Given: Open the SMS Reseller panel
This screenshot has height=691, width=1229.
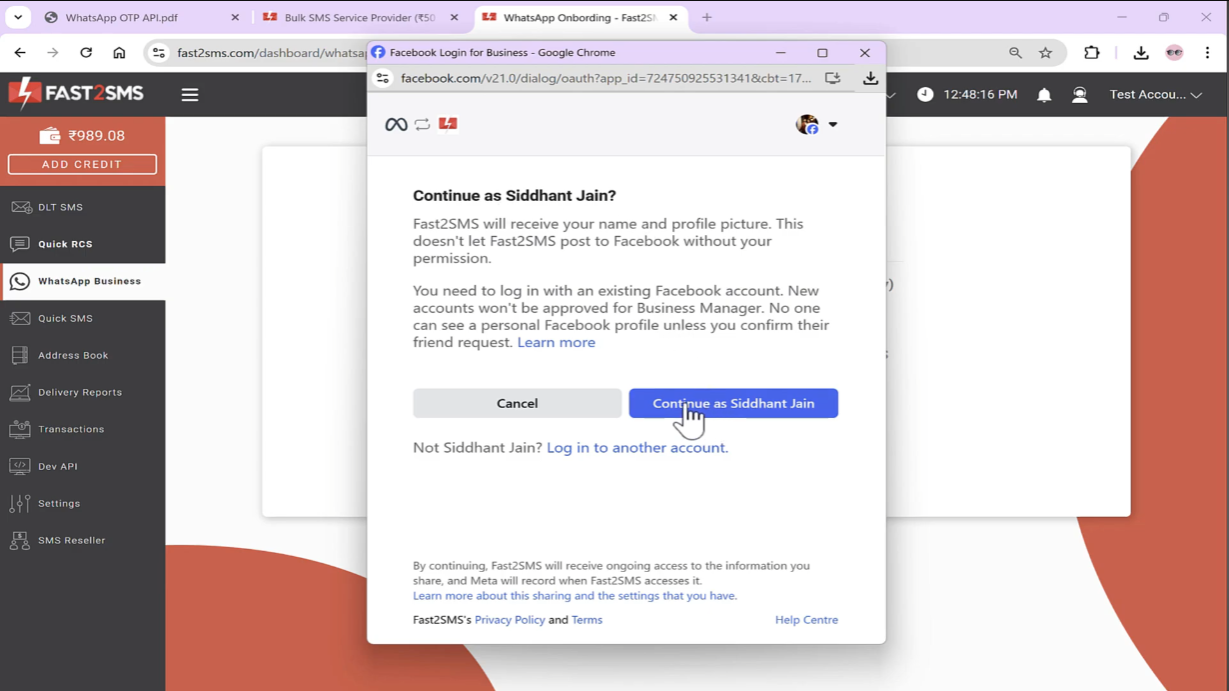Looking at the screenshot, I should click(x=73, y=540).
